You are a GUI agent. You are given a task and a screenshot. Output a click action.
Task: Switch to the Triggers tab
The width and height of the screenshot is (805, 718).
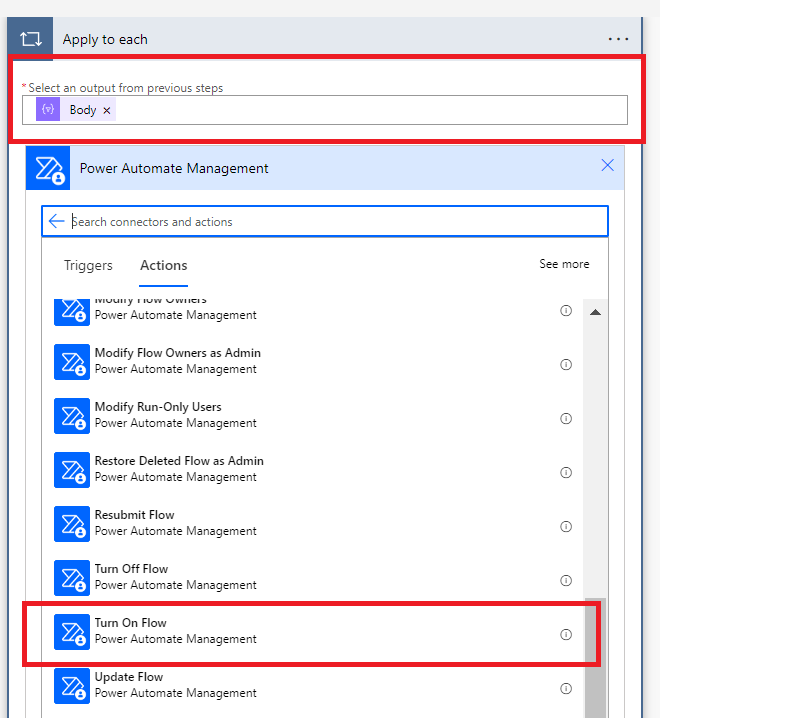(x=88, y=265)
